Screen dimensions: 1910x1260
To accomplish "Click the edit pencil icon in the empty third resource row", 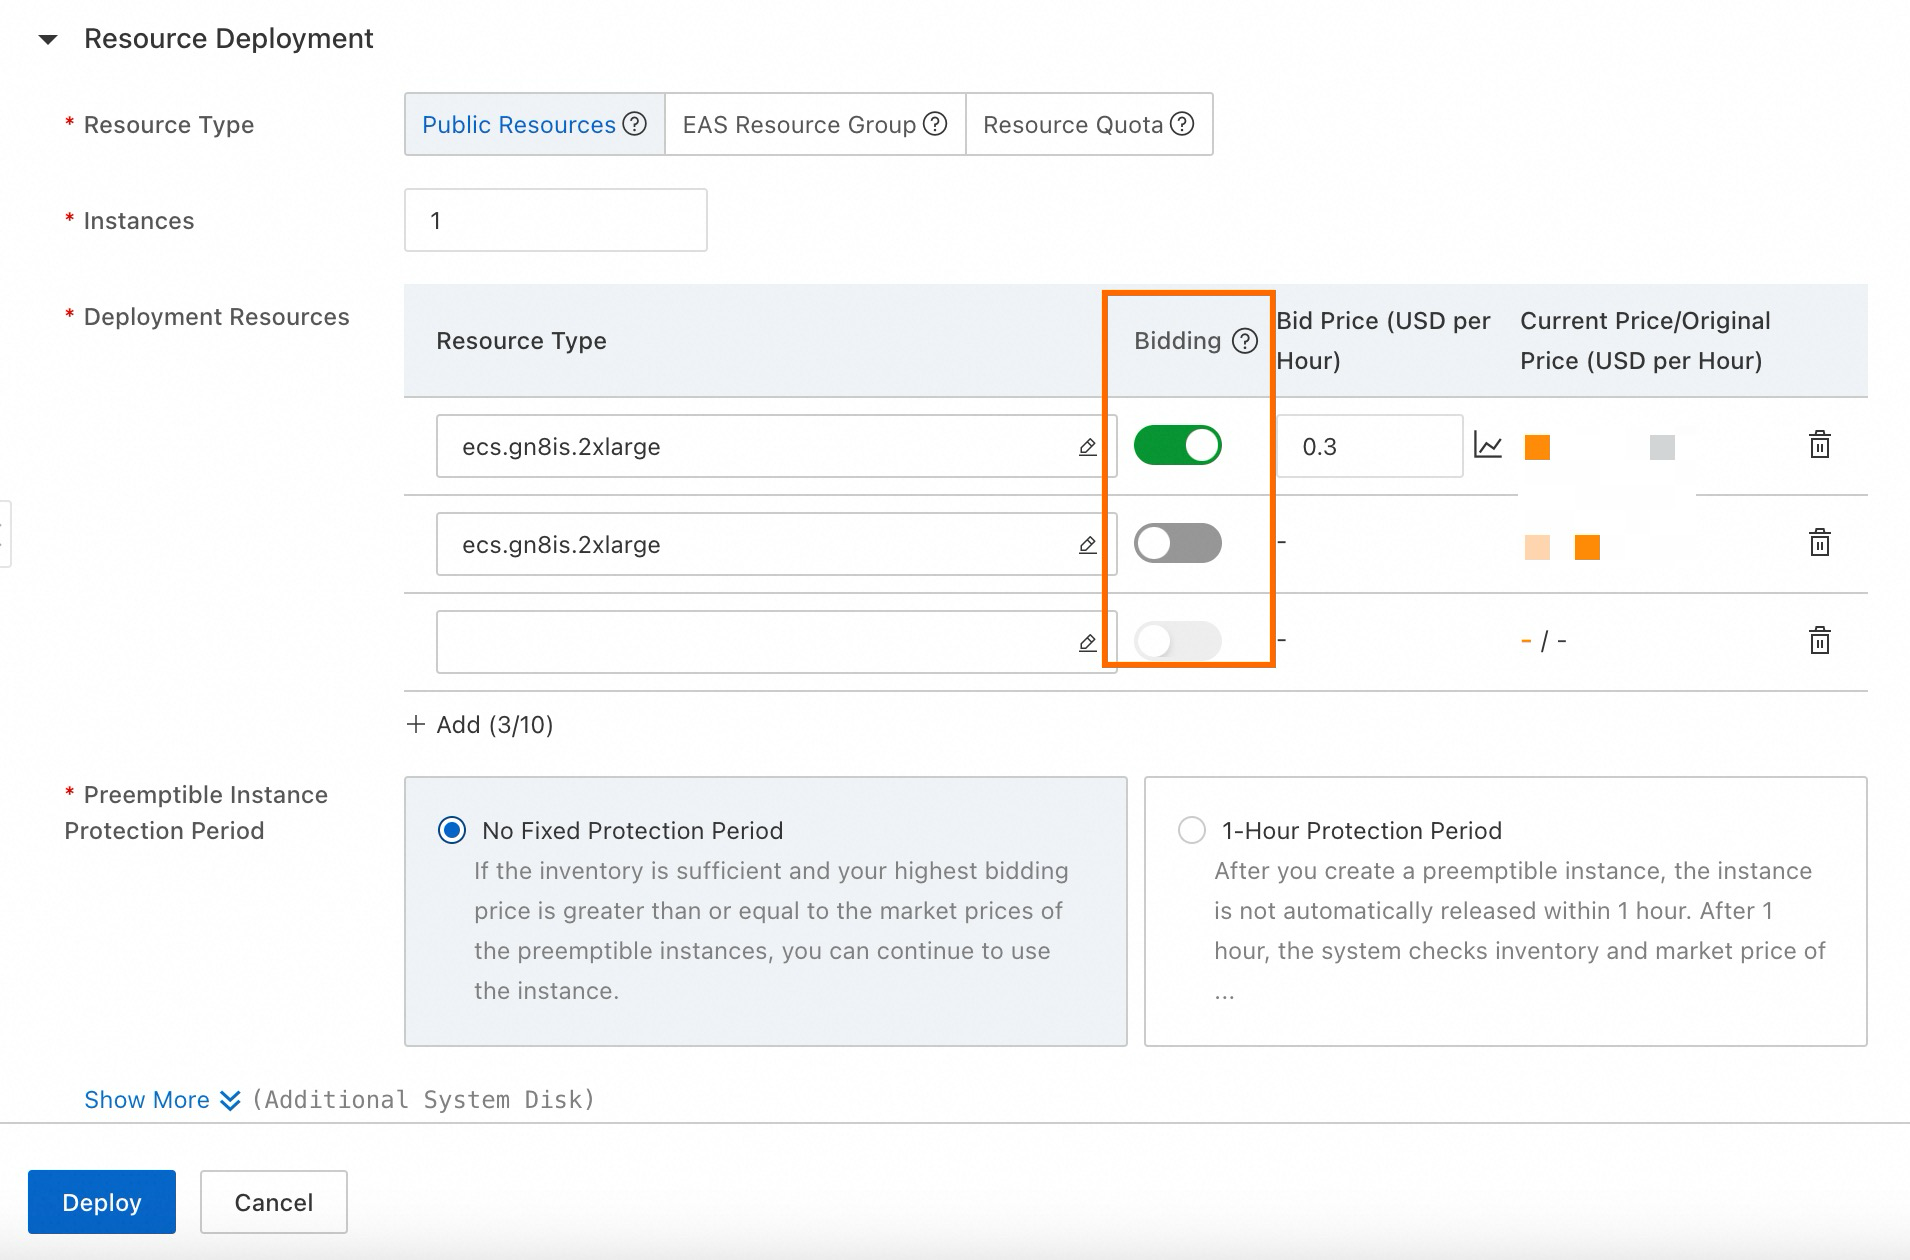I will point(1087,643).
